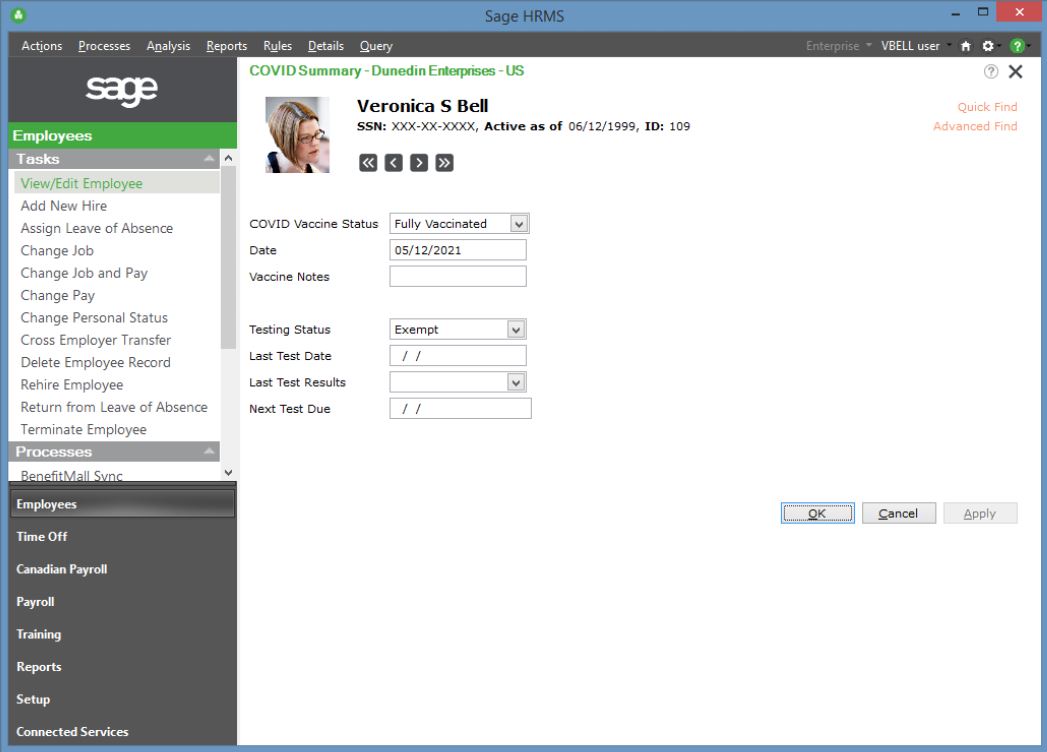1047x752 pixels.
Task: Open Quick Find link
Action: coord(987,107)
